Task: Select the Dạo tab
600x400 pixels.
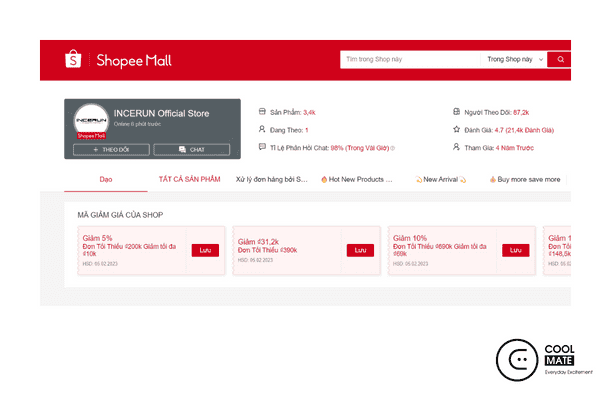Action: 106,179
